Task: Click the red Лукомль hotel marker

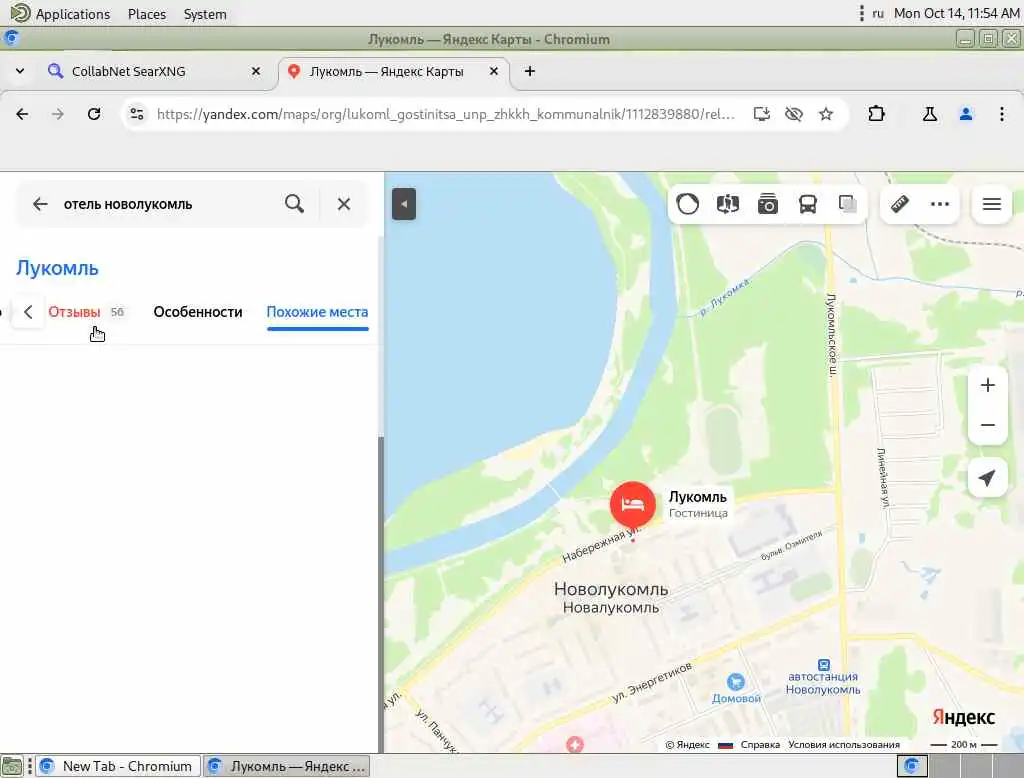Action: coord(632,504)
